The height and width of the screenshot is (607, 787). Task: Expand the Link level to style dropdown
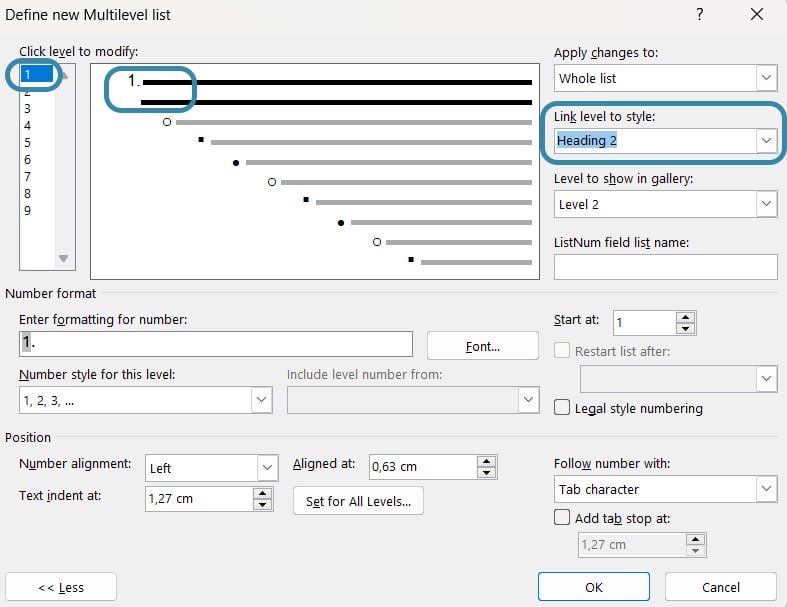click(x=766, y=141)
